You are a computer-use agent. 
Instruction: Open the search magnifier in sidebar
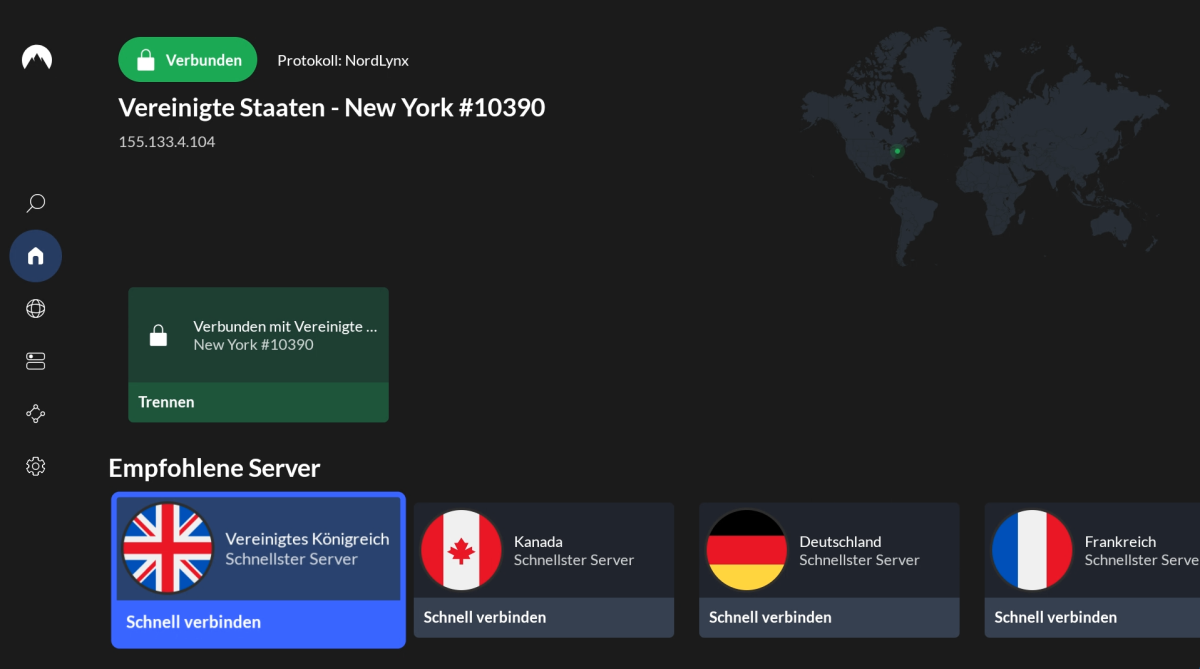(x=36, y=203)
